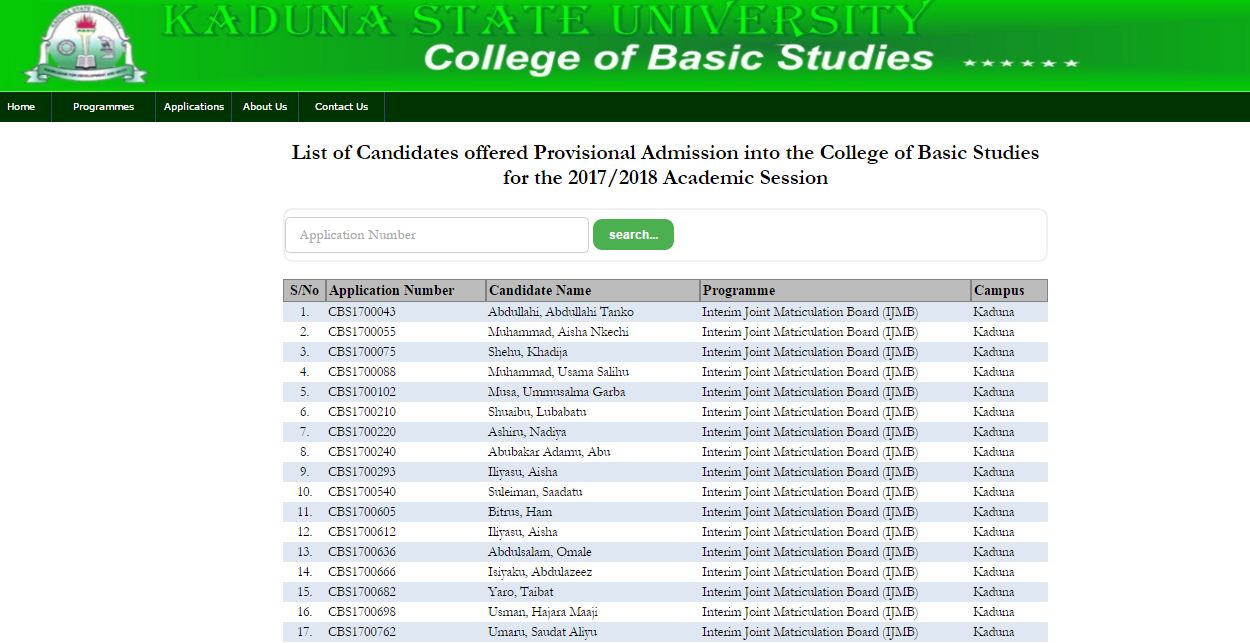Viewport: 1250px width, 643px height.
Task: Navigate to Contact Us
Action: pyautogui.click(x=341, y=107)
